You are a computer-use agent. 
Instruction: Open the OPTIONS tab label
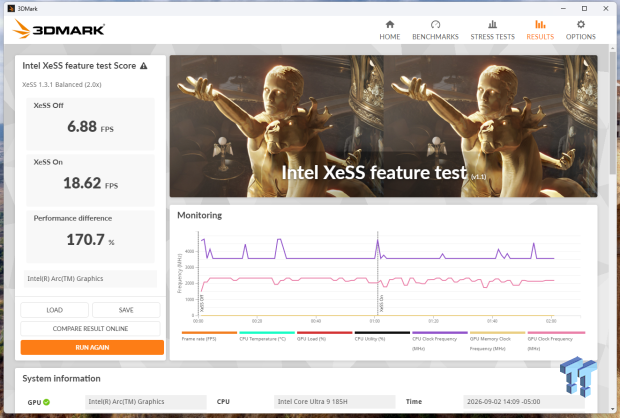coord(580,37)
